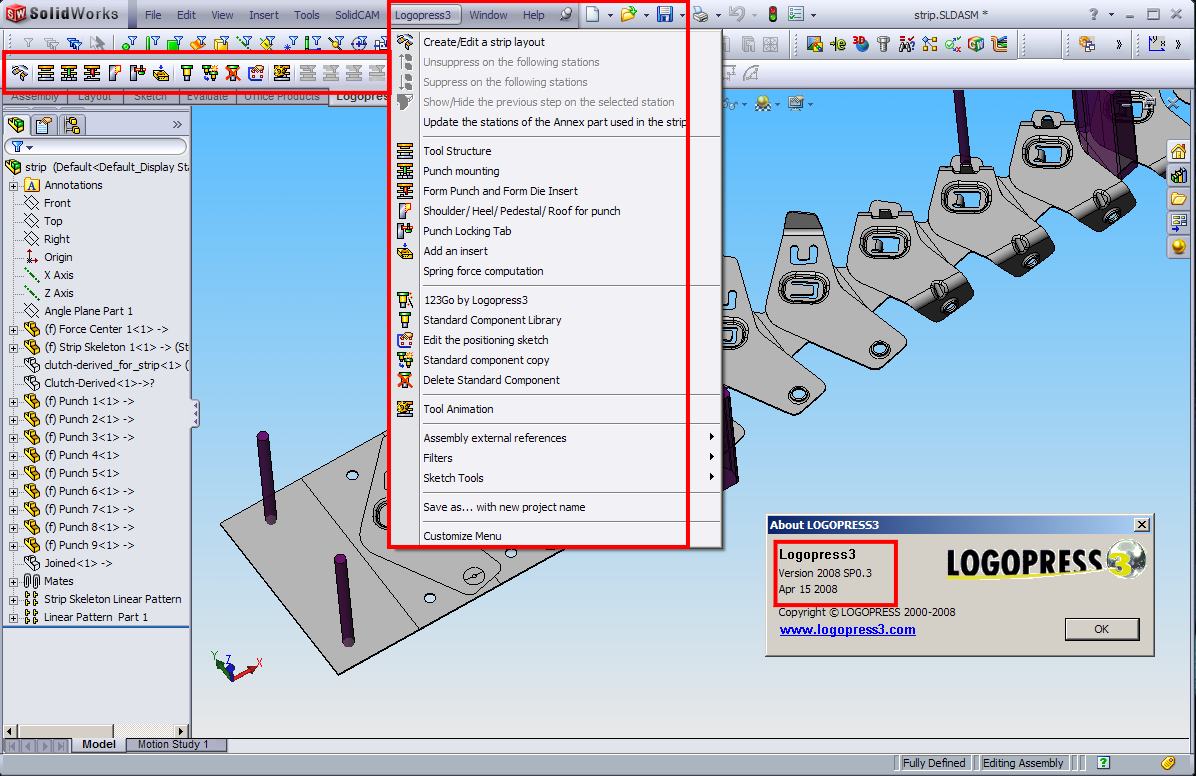Open the www.logopress3.com link
This screenshot has width=1196, height=776.
tap(847, 629)
